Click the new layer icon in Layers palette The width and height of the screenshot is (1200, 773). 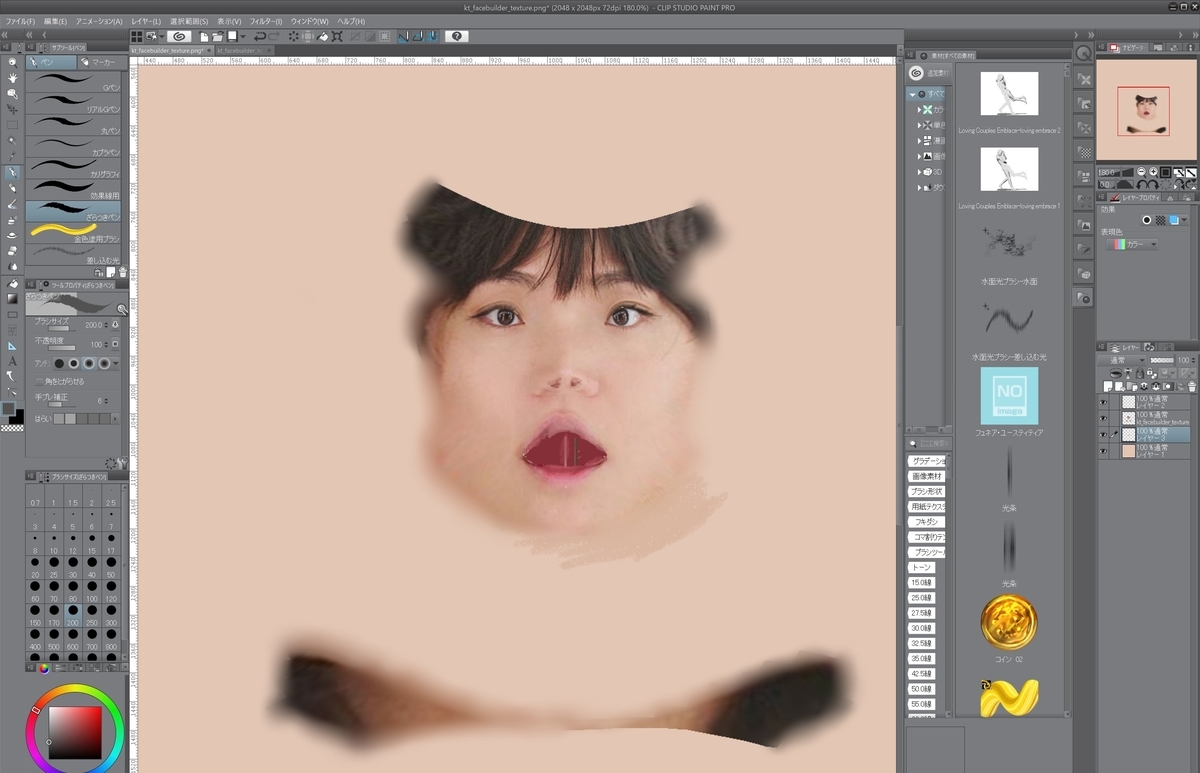1108,385
